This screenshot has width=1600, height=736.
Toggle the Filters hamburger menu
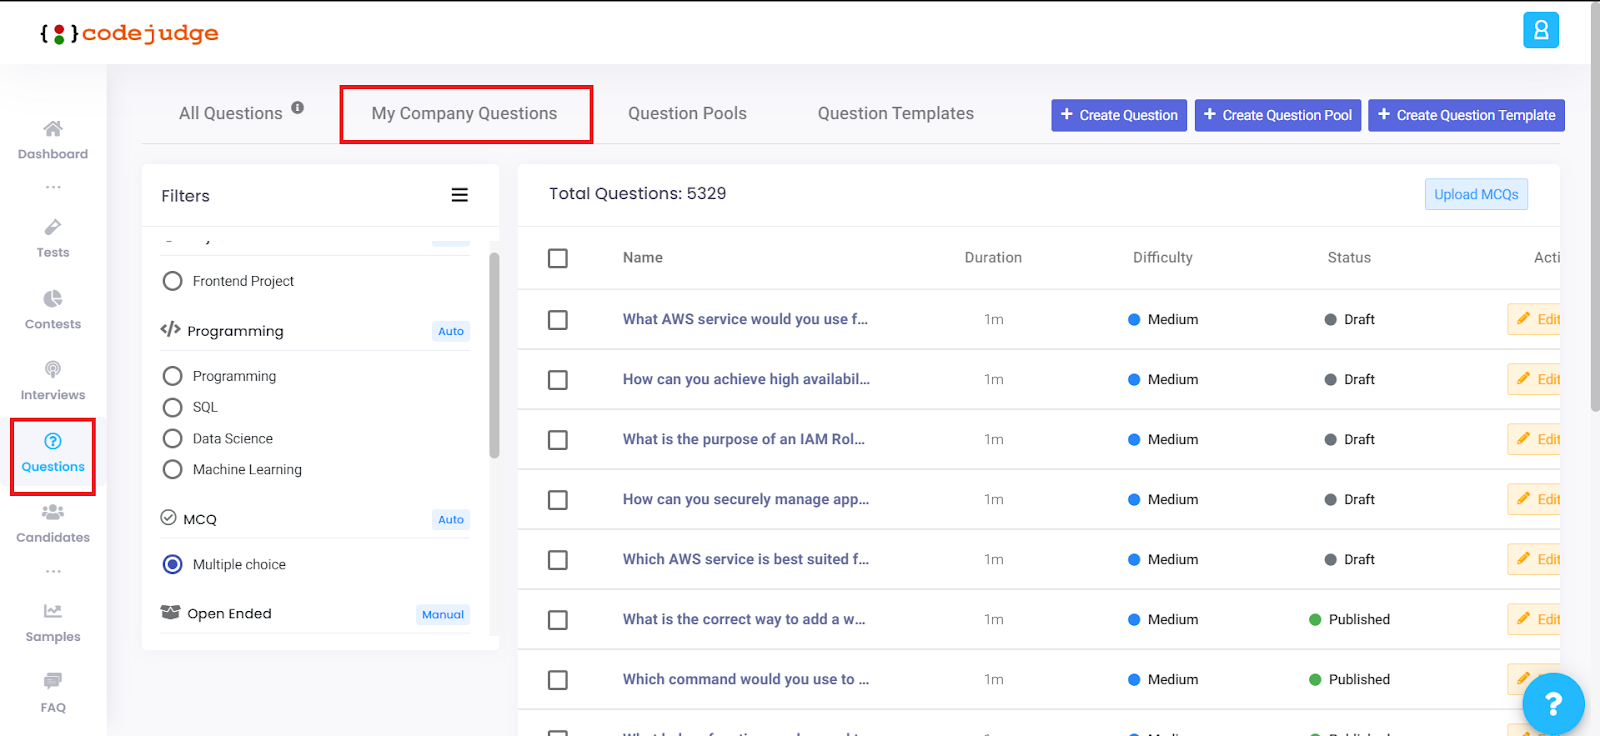pyautogui.click(x=460, y=195)
